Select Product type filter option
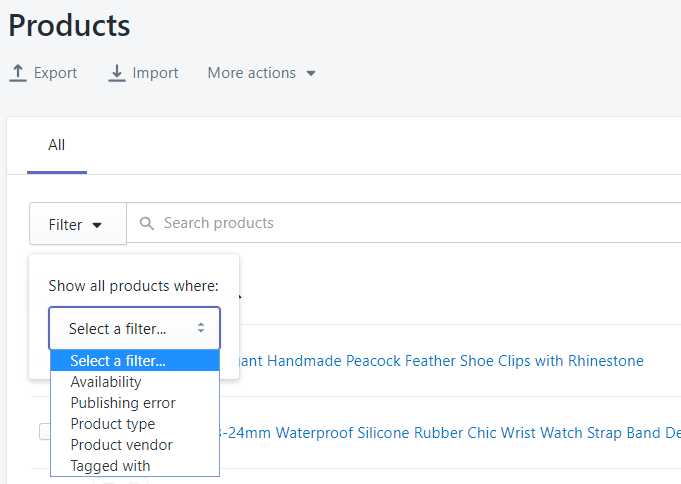 (x=113, y=424)
